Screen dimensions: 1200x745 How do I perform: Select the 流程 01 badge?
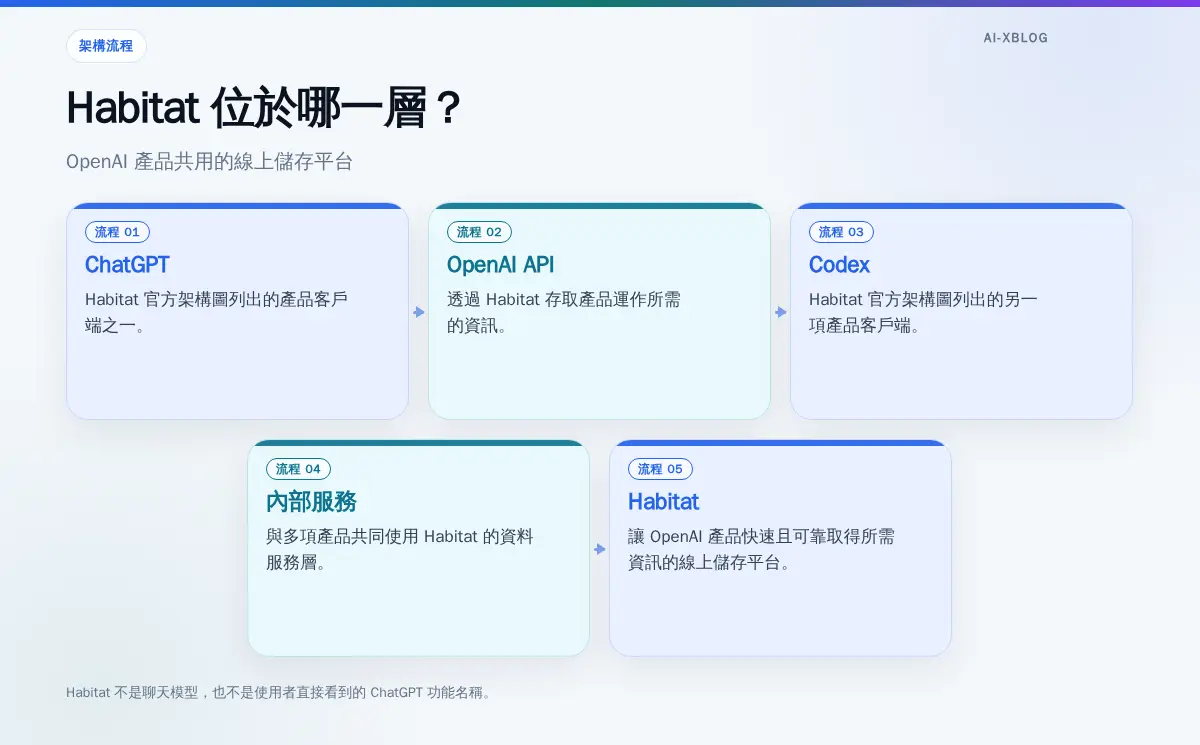tap(117, 232)
